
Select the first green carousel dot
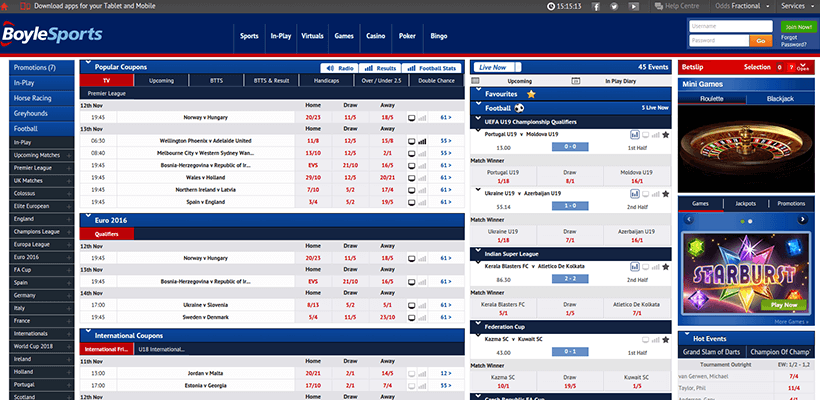click(743, 222)
